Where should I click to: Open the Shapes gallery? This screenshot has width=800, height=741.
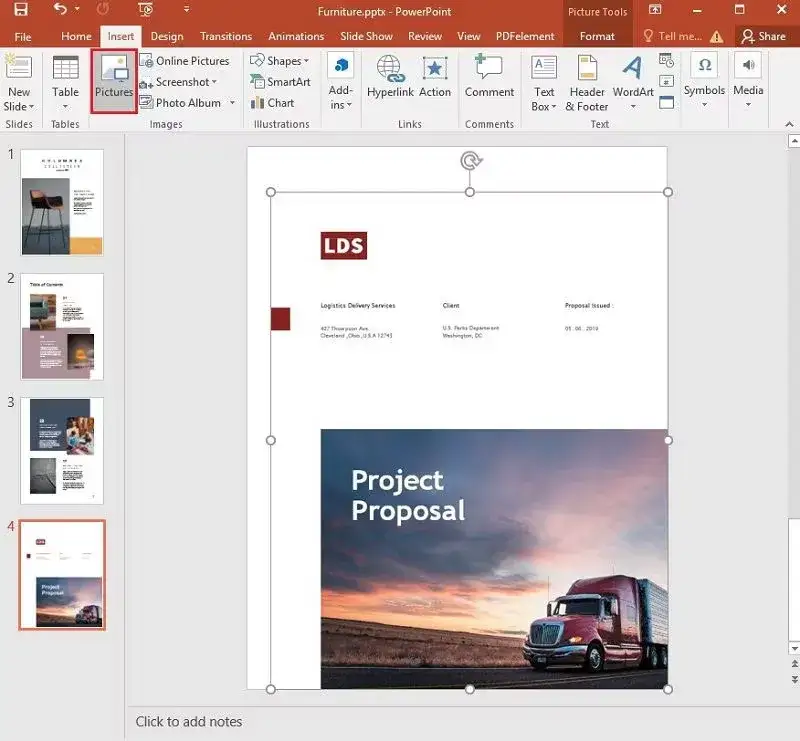[x=280, y=61]
